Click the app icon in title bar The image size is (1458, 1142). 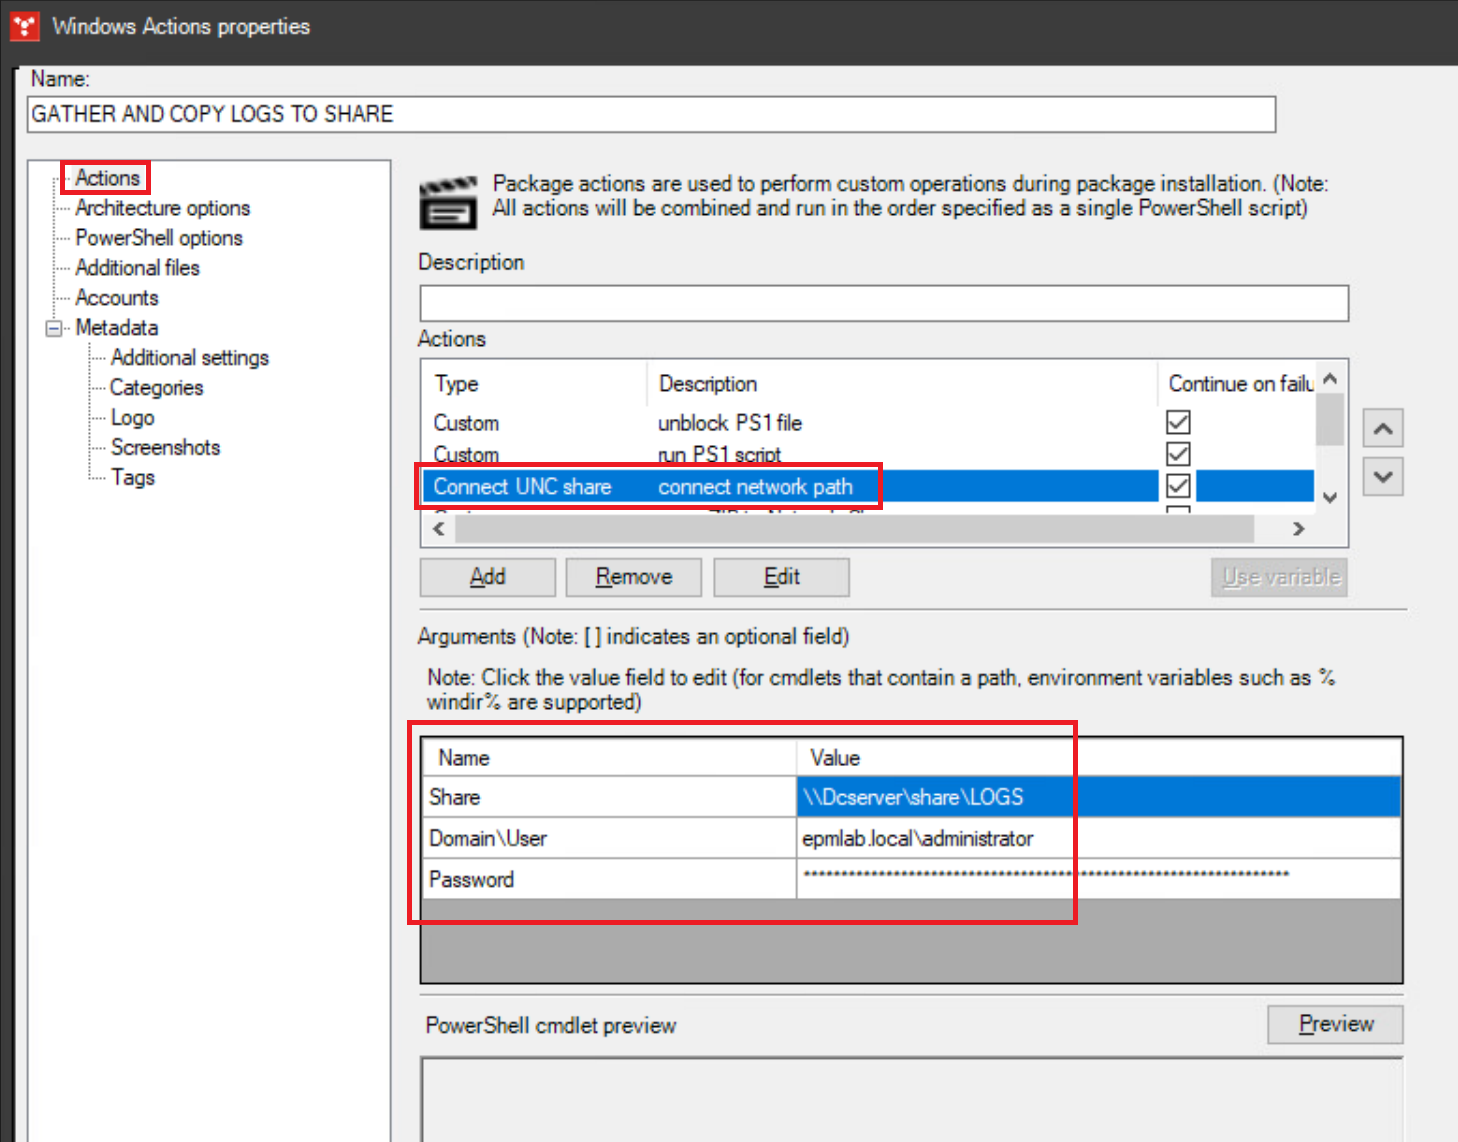click(x=24, y=26)
